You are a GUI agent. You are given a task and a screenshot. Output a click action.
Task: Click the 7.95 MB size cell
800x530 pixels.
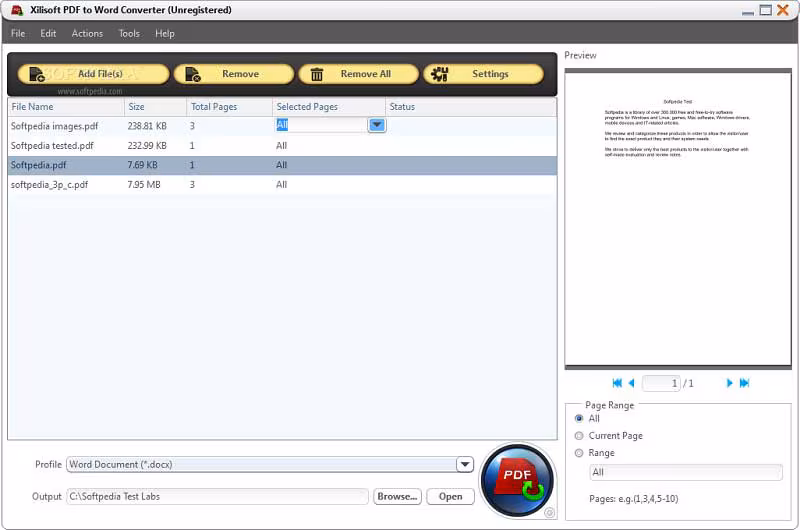[x=144, y=185]
